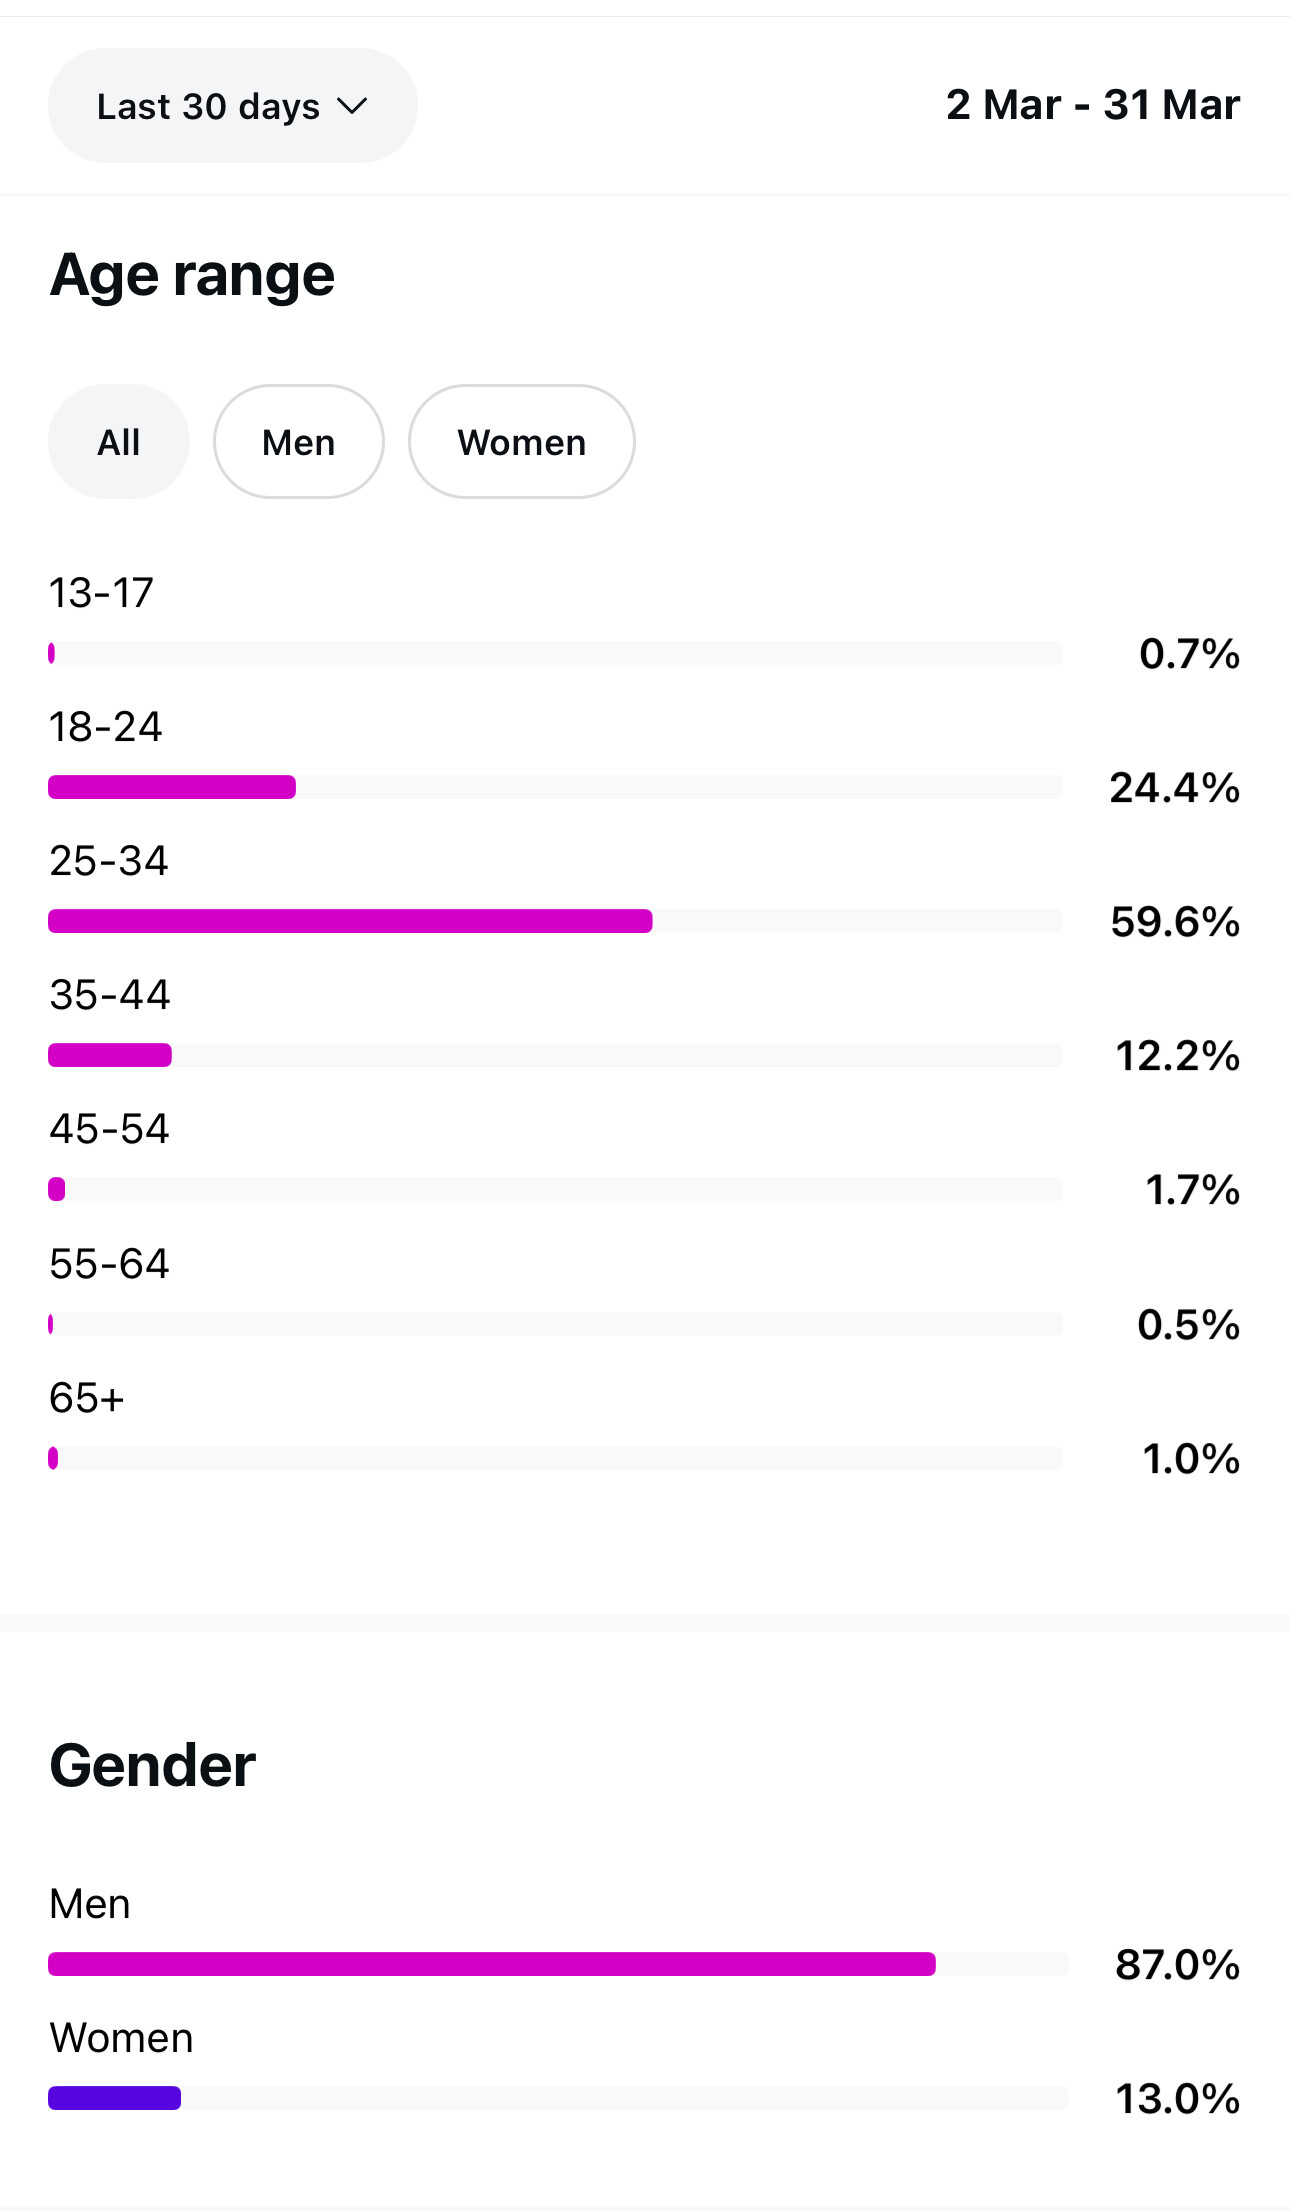Click the 45-54 age bar
1290x2211 pixels.
pyautogui.click(x=57, y=1189)
